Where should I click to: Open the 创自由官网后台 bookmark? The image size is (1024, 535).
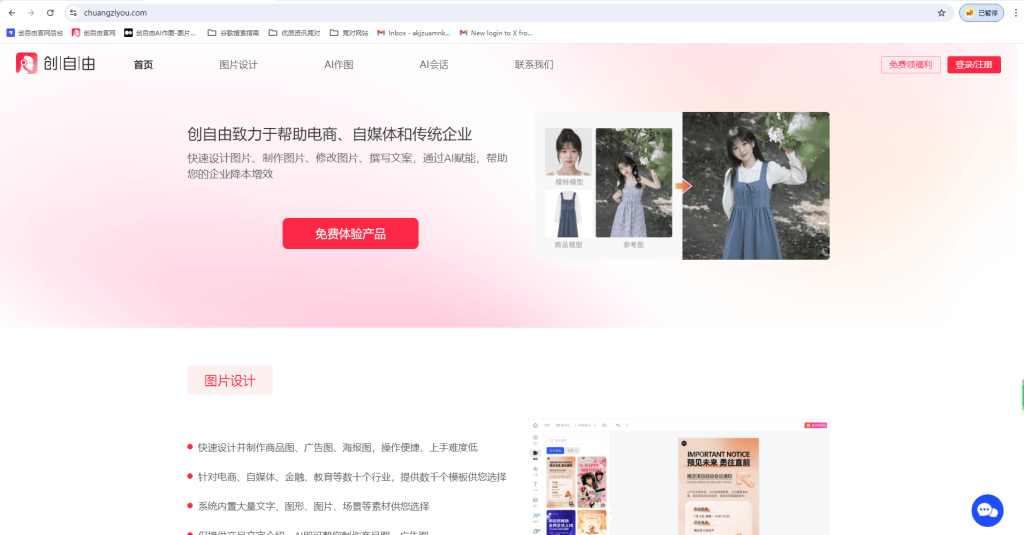(35, 33)
